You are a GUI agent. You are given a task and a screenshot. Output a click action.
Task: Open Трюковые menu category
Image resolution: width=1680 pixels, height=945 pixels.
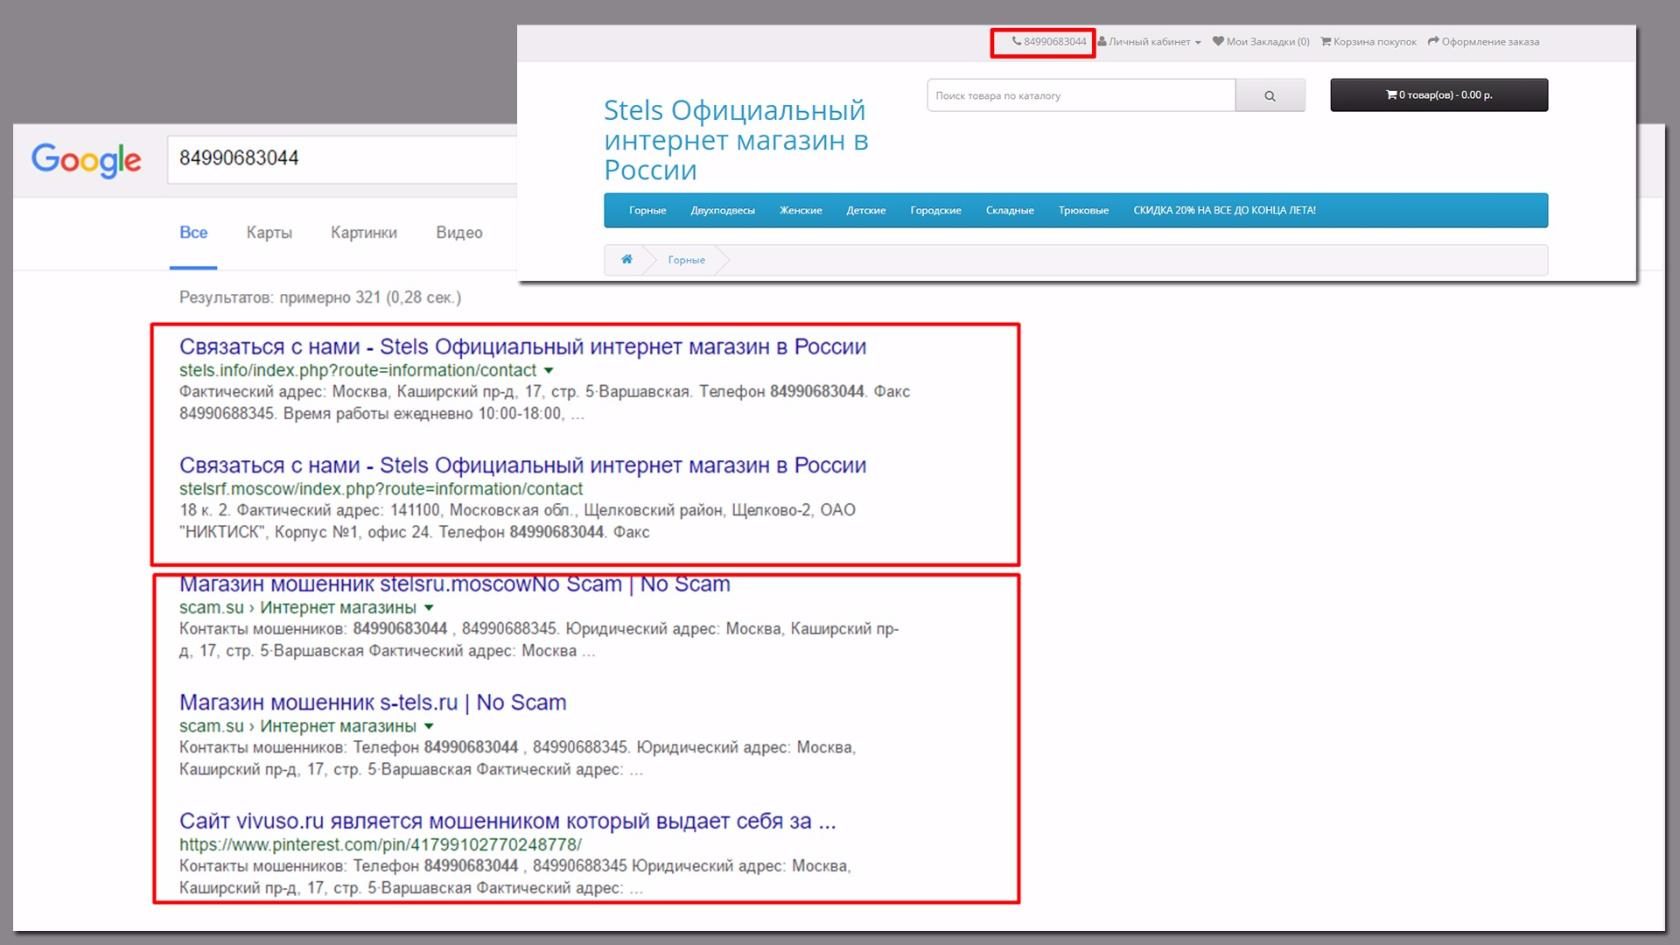1084,211
